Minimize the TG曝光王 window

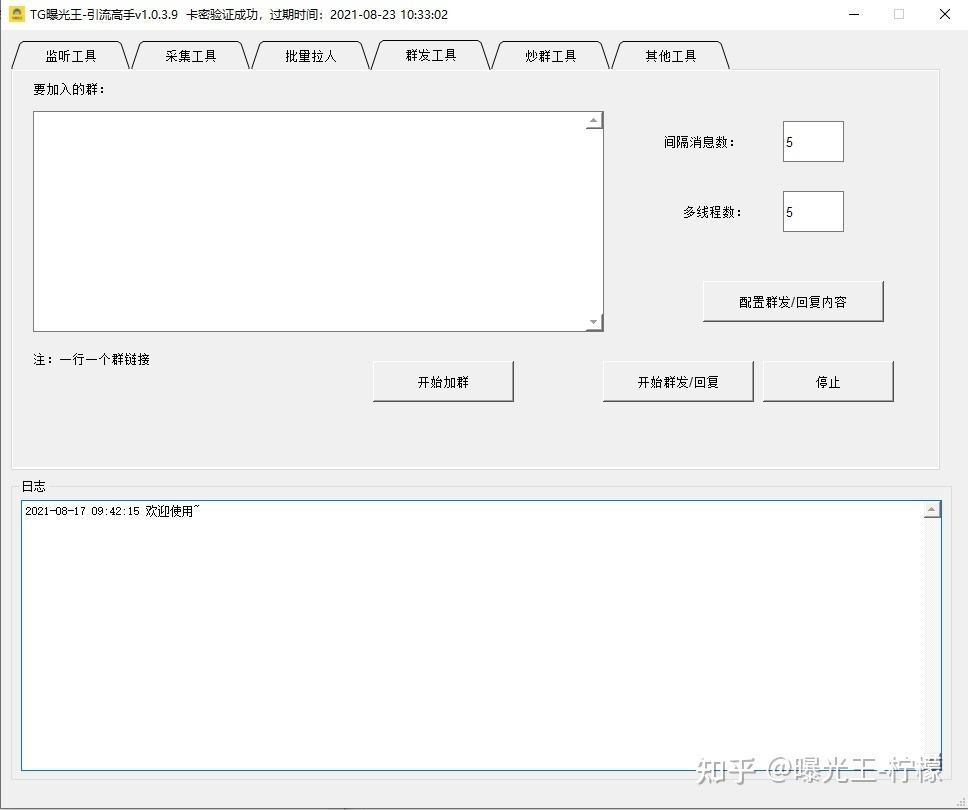pos(854,14)
